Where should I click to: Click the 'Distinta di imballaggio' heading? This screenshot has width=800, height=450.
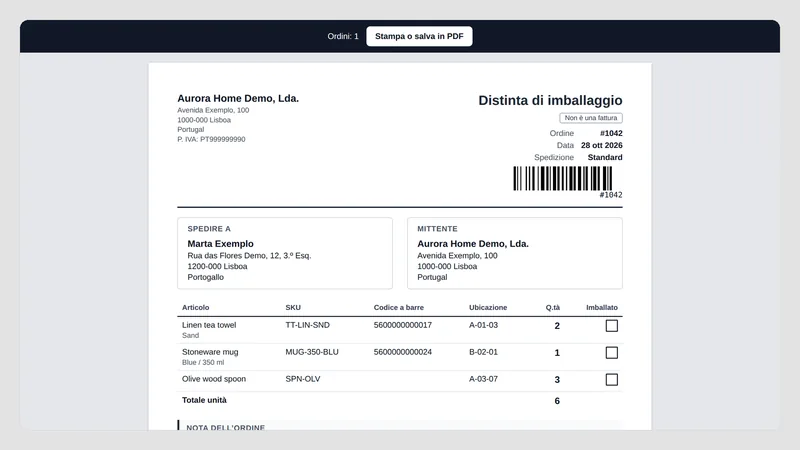click(x=550, y=101)
